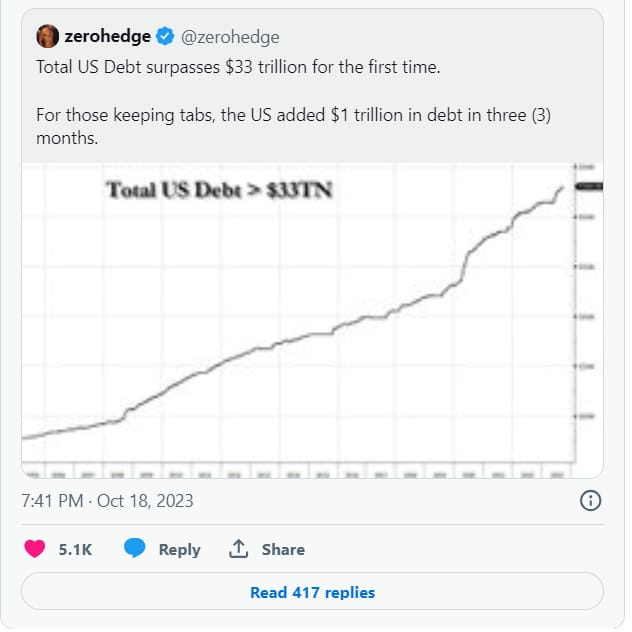Click the 5.1K likes count
Screen dimensions: 632x632
[75, 549]
